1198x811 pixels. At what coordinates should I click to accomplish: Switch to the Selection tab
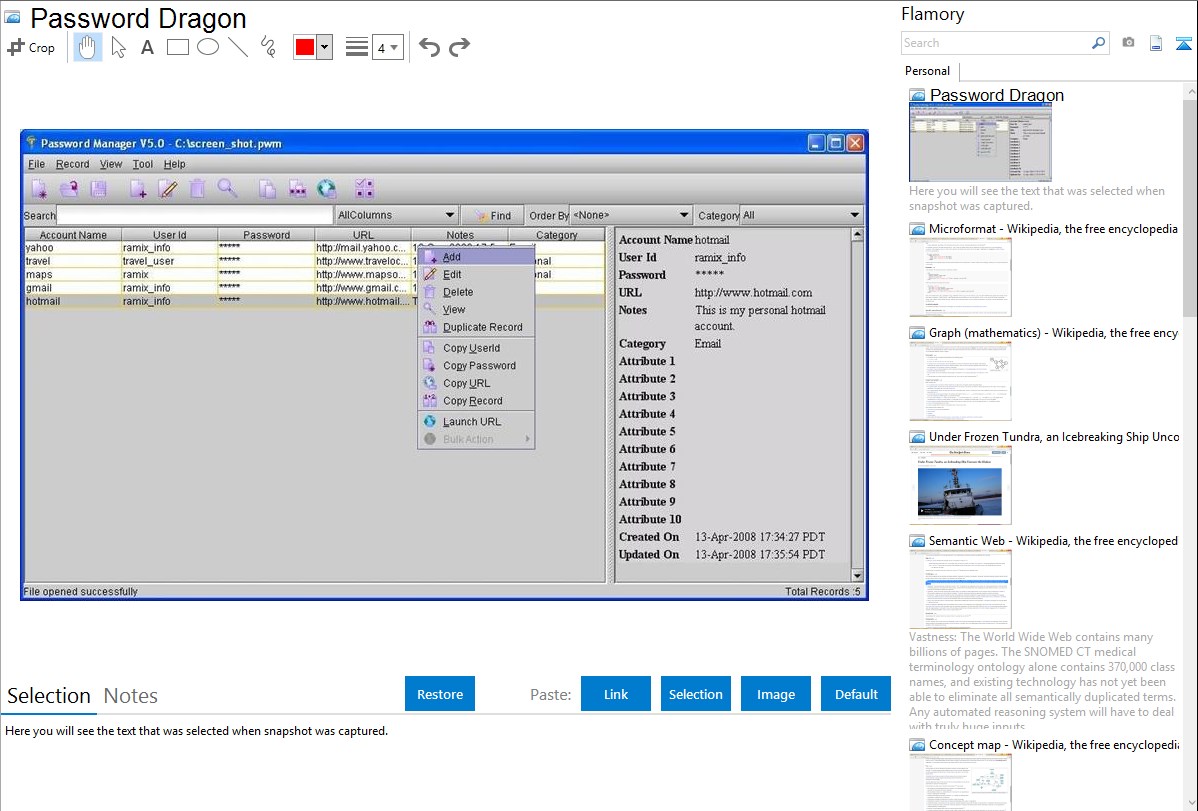49,696
